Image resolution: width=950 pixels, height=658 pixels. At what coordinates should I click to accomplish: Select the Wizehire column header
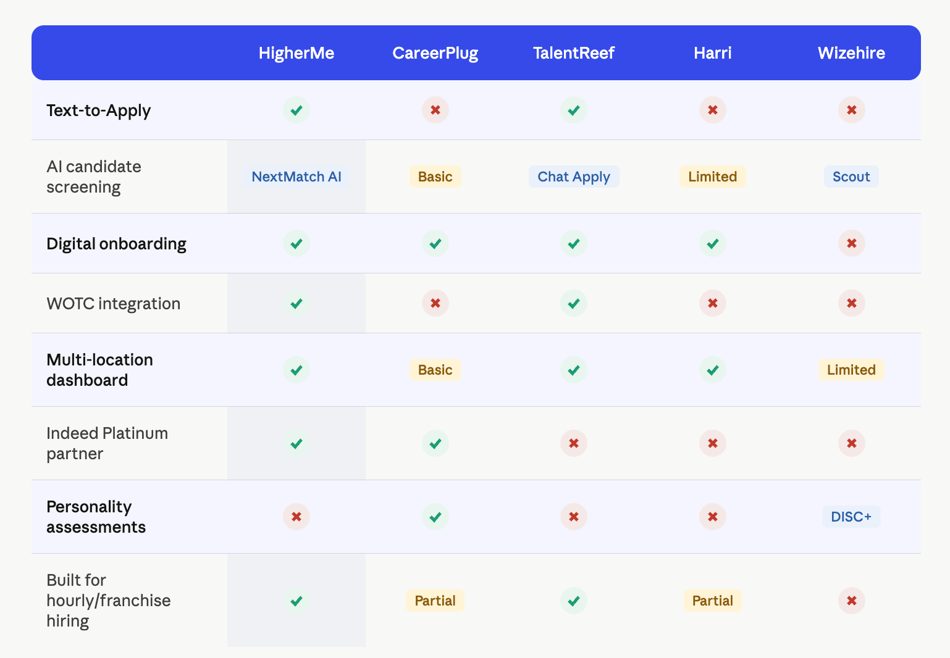851,53
